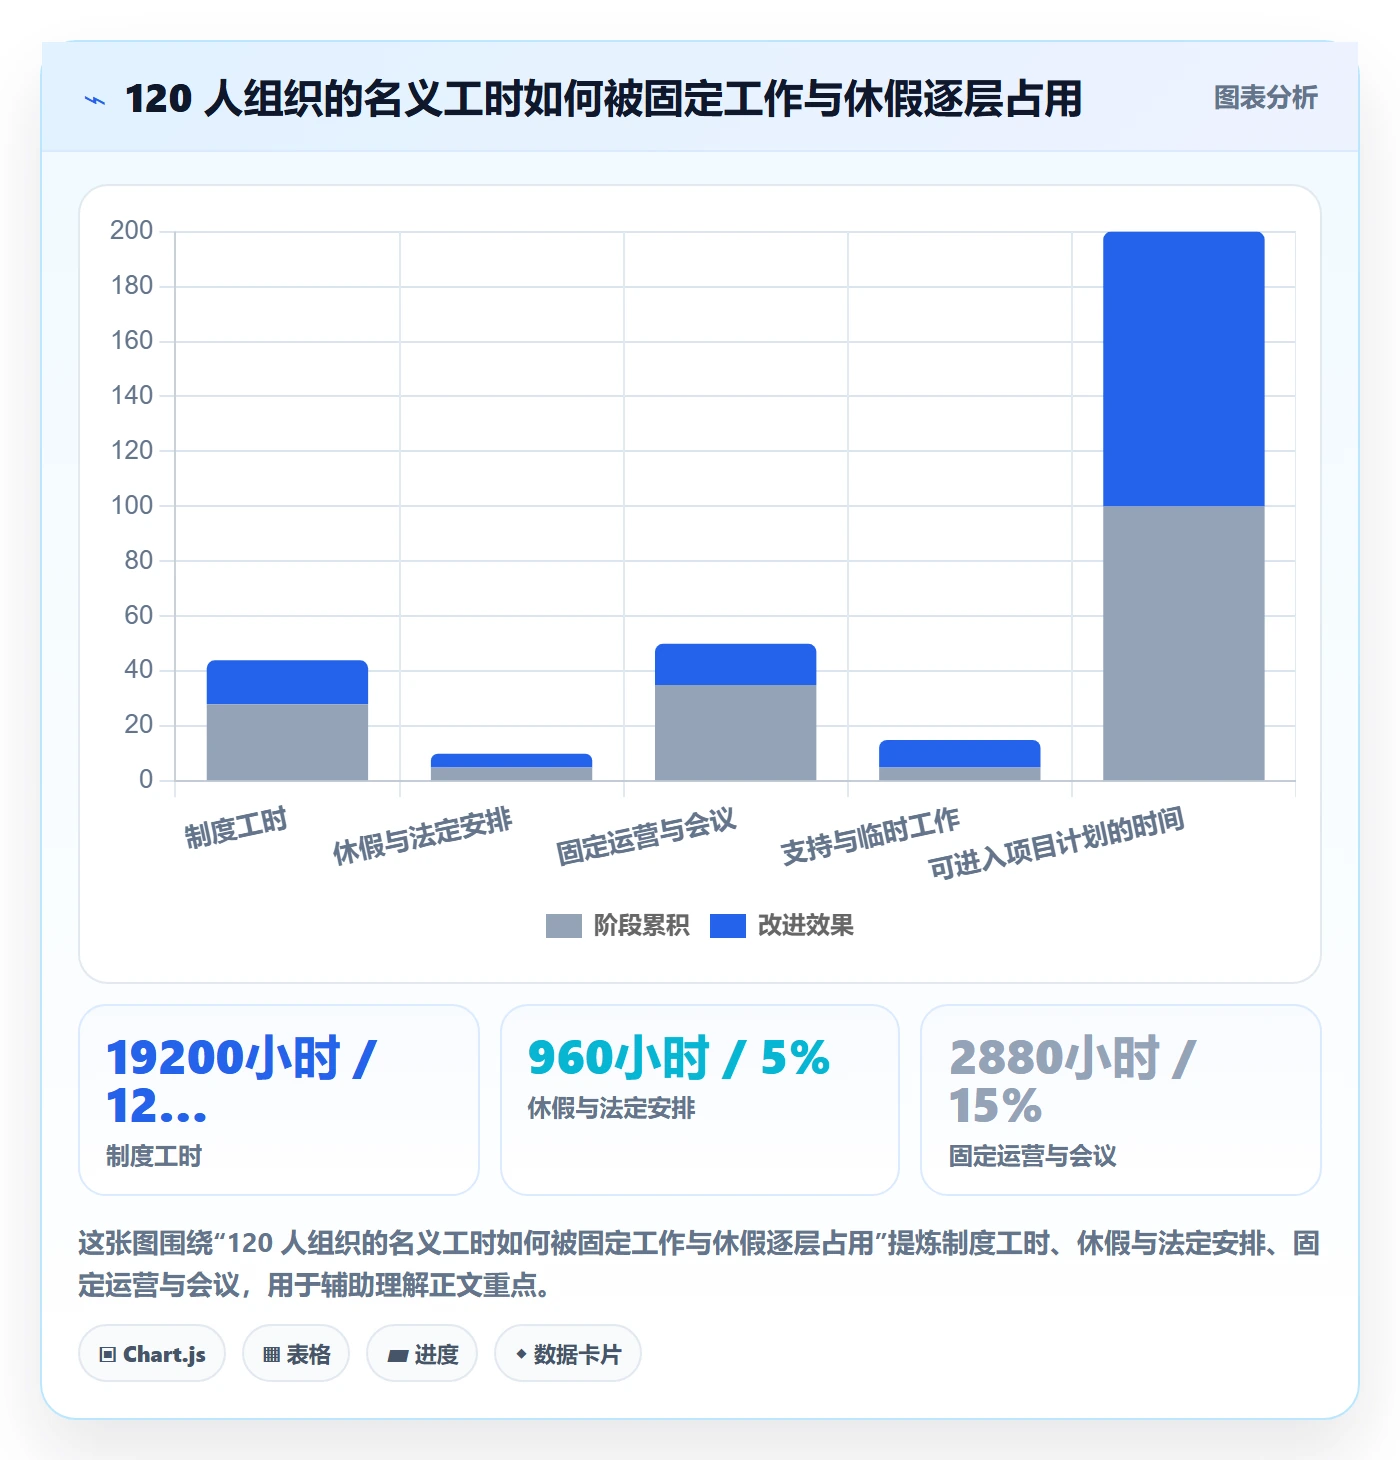1400x1460 pixels.
Task: Click the gray segment of 可进入项目计划的时间 bar
Action: pos(1184,643)
